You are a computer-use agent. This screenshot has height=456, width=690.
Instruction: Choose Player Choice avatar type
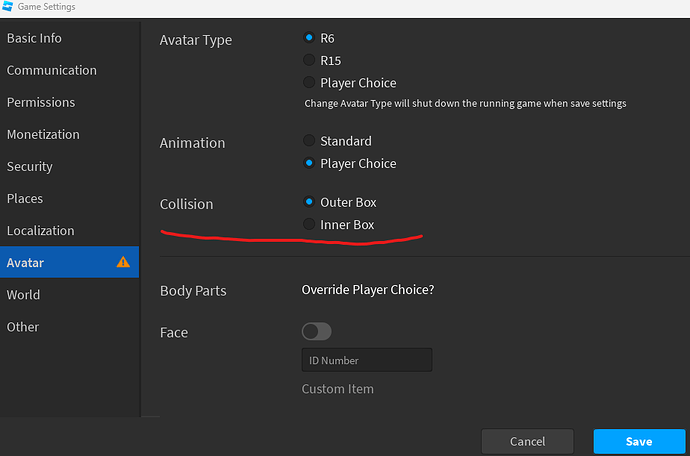click(309, 83)
